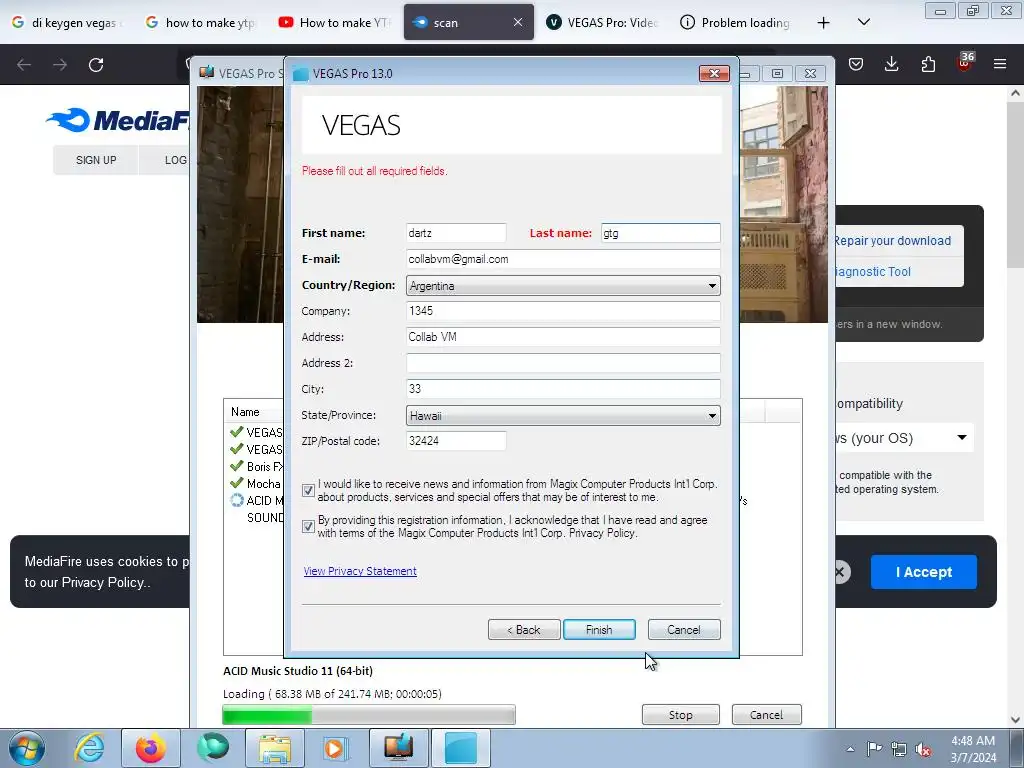Switch to the 'VEGAS Pro: Video' tab
Screen dimensions: 1024x768
(602, 23)
